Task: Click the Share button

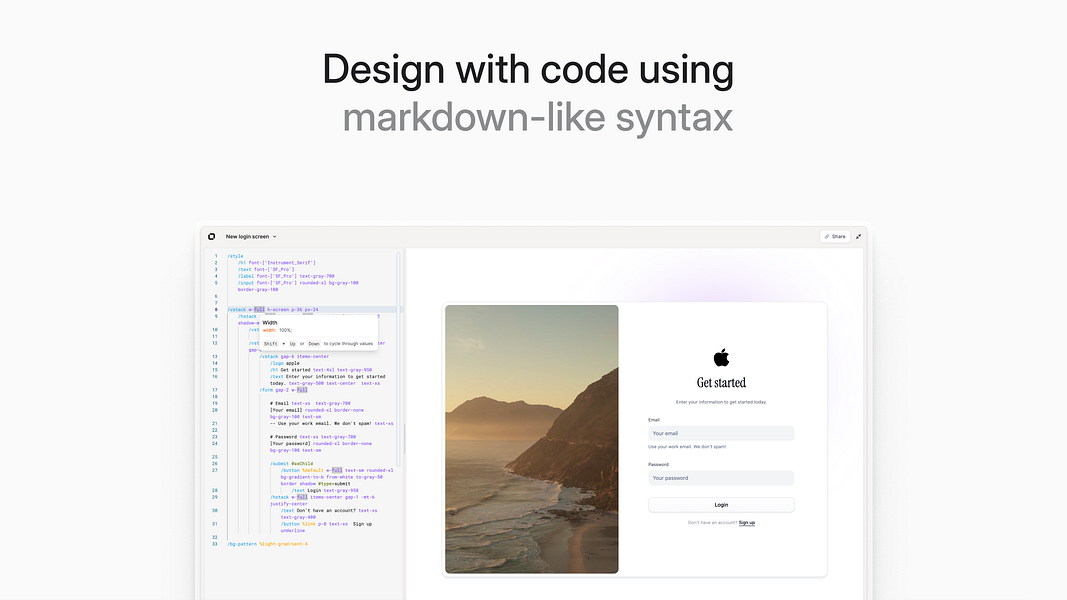Action: [836, 236]
